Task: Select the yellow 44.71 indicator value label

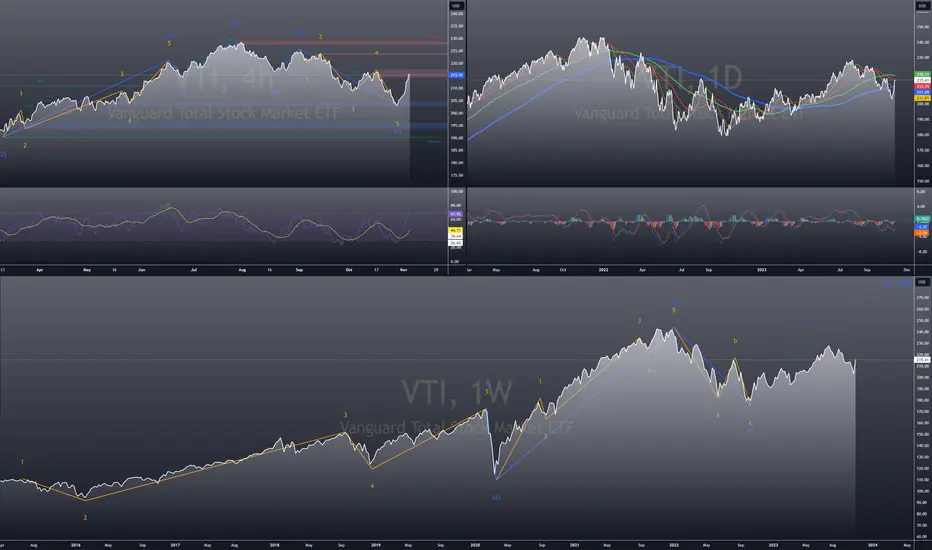Action: 456,230
